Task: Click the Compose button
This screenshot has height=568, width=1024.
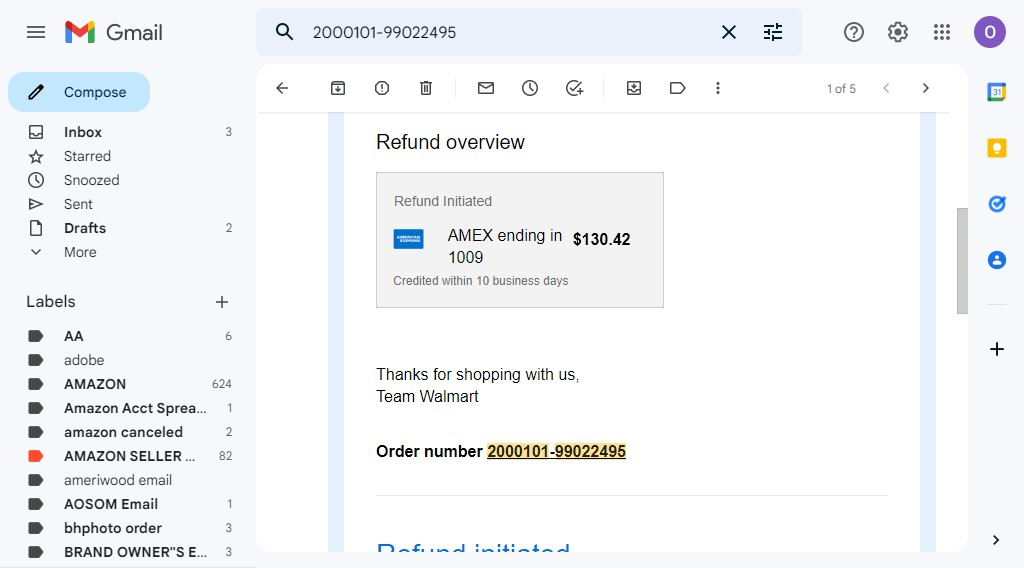Action: (x=79, y=92)
